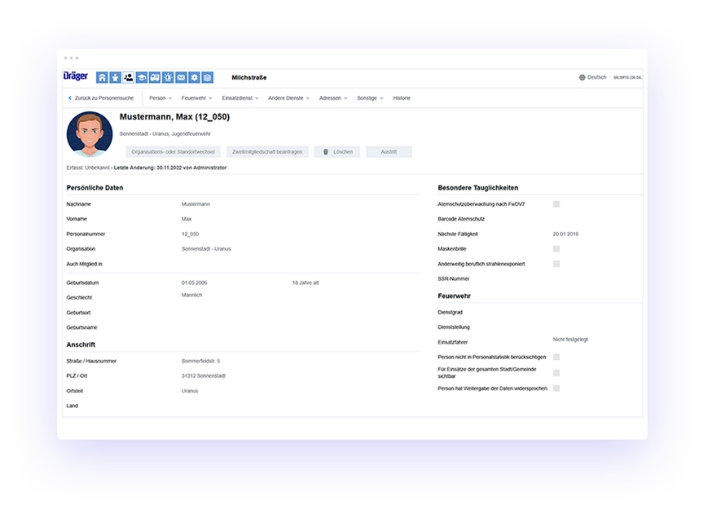Open the persons (people) module icon

pos(128,77)
